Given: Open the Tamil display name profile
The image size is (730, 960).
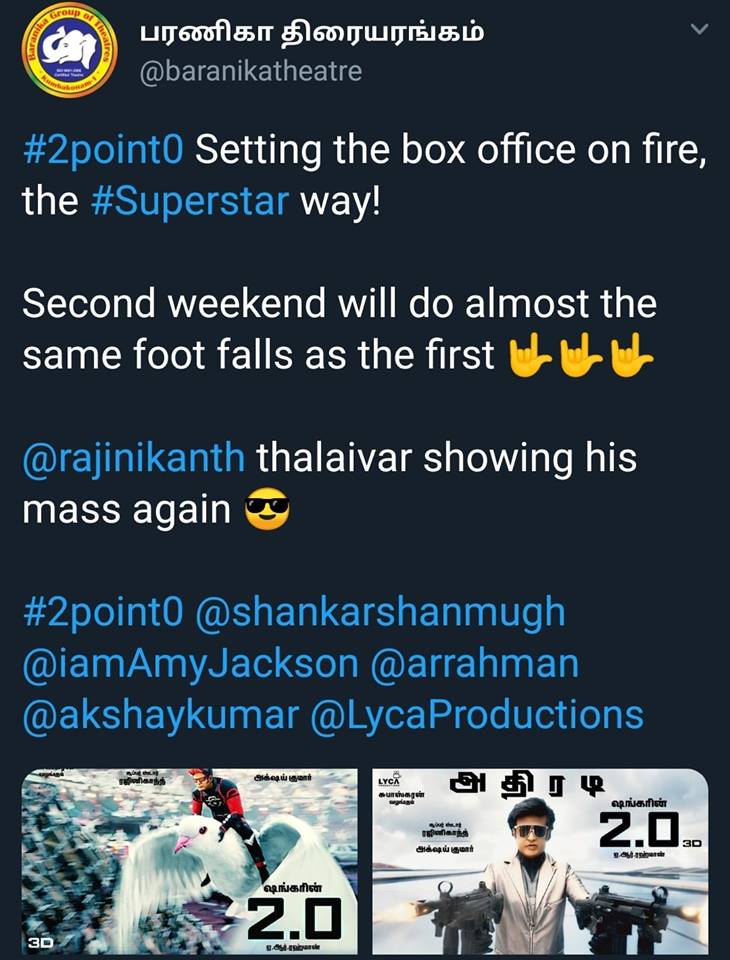Looking at the screenshot, I should [x=312, y=32].
